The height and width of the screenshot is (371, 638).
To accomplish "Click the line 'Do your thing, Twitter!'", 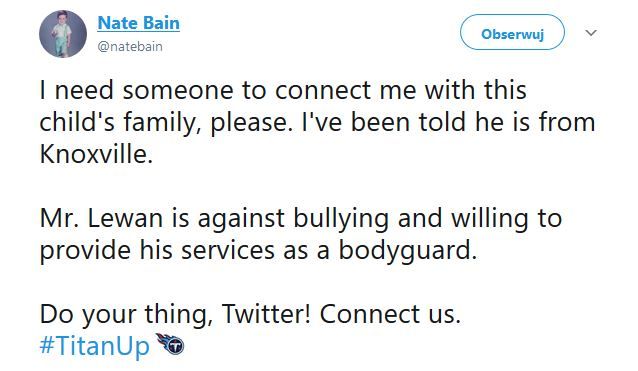I will tap(250, 314).
